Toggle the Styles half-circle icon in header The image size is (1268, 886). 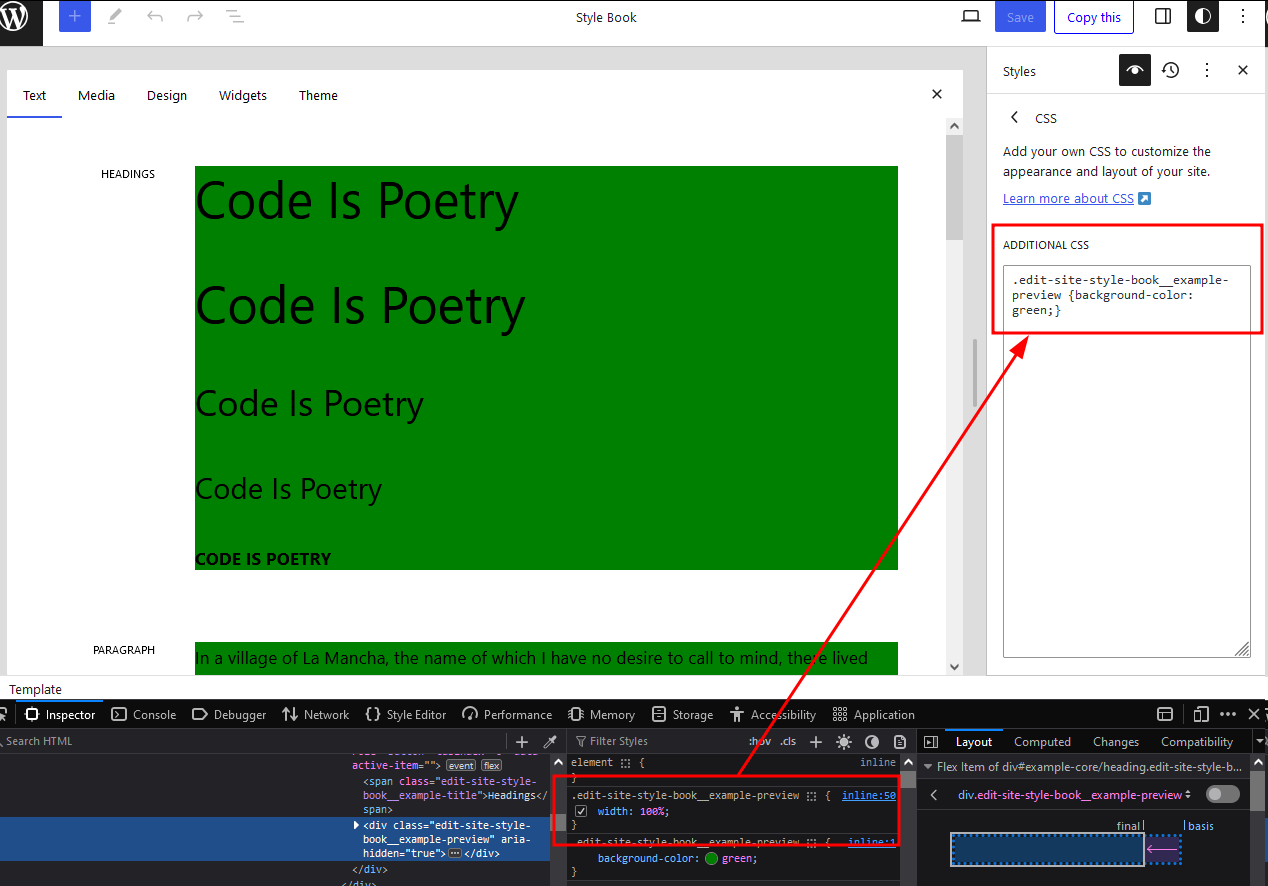pyautogui.click(x=1203, y=17)
